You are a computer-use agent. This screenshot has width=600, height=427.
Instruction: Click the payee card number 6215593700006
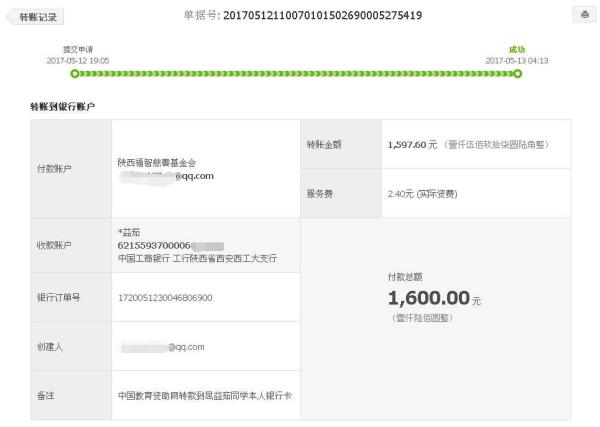pyautogui.click(x=154, y=245)
